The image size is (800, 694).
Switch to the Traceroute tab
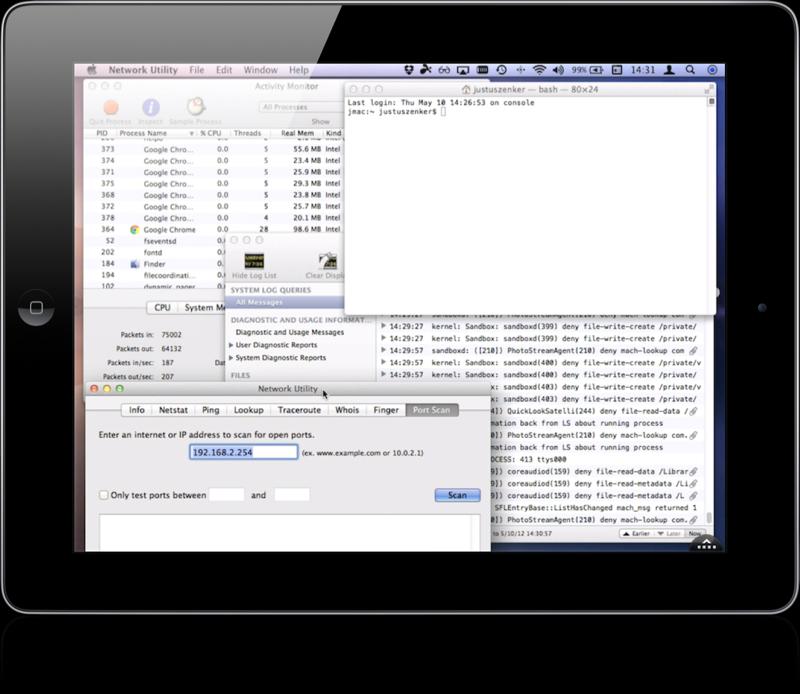(299, 410)
